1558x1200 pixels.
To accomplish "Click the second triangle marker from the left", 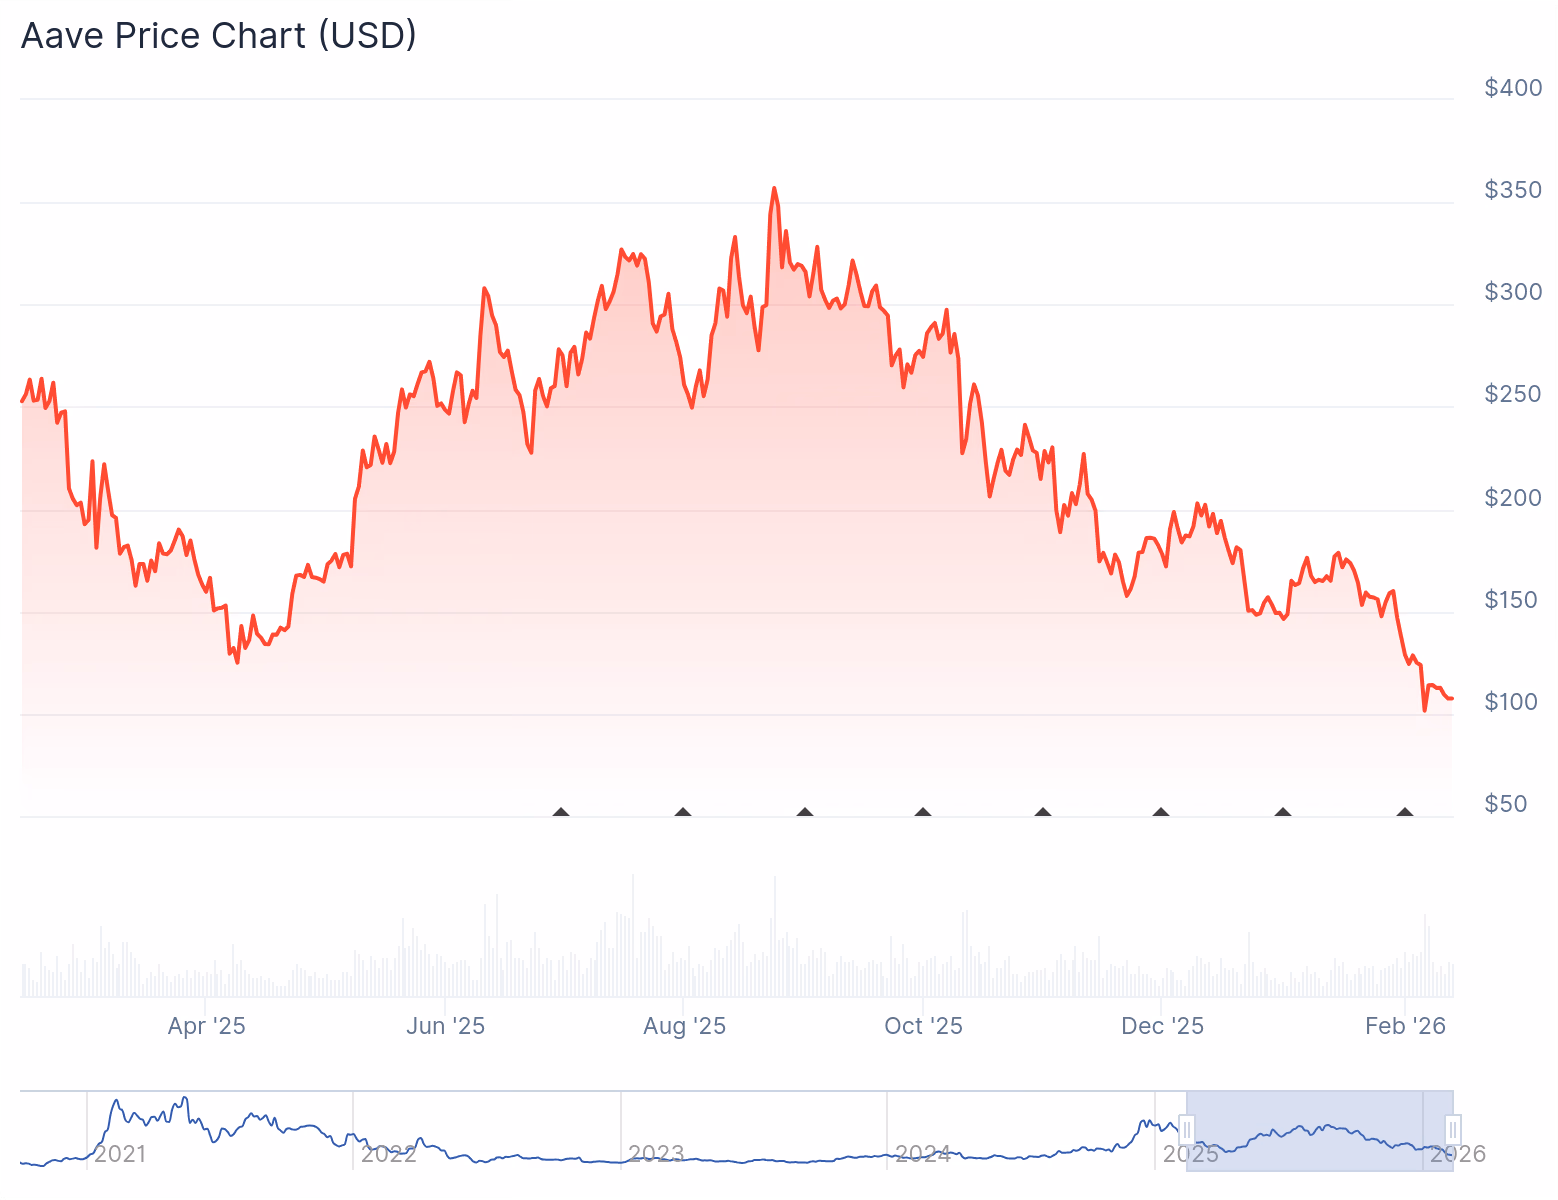I will [681, 811].
